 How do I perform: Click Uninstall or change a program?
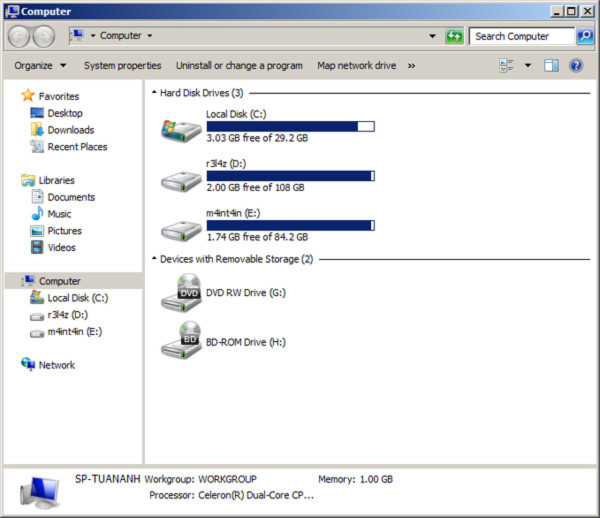coord(239,65)
